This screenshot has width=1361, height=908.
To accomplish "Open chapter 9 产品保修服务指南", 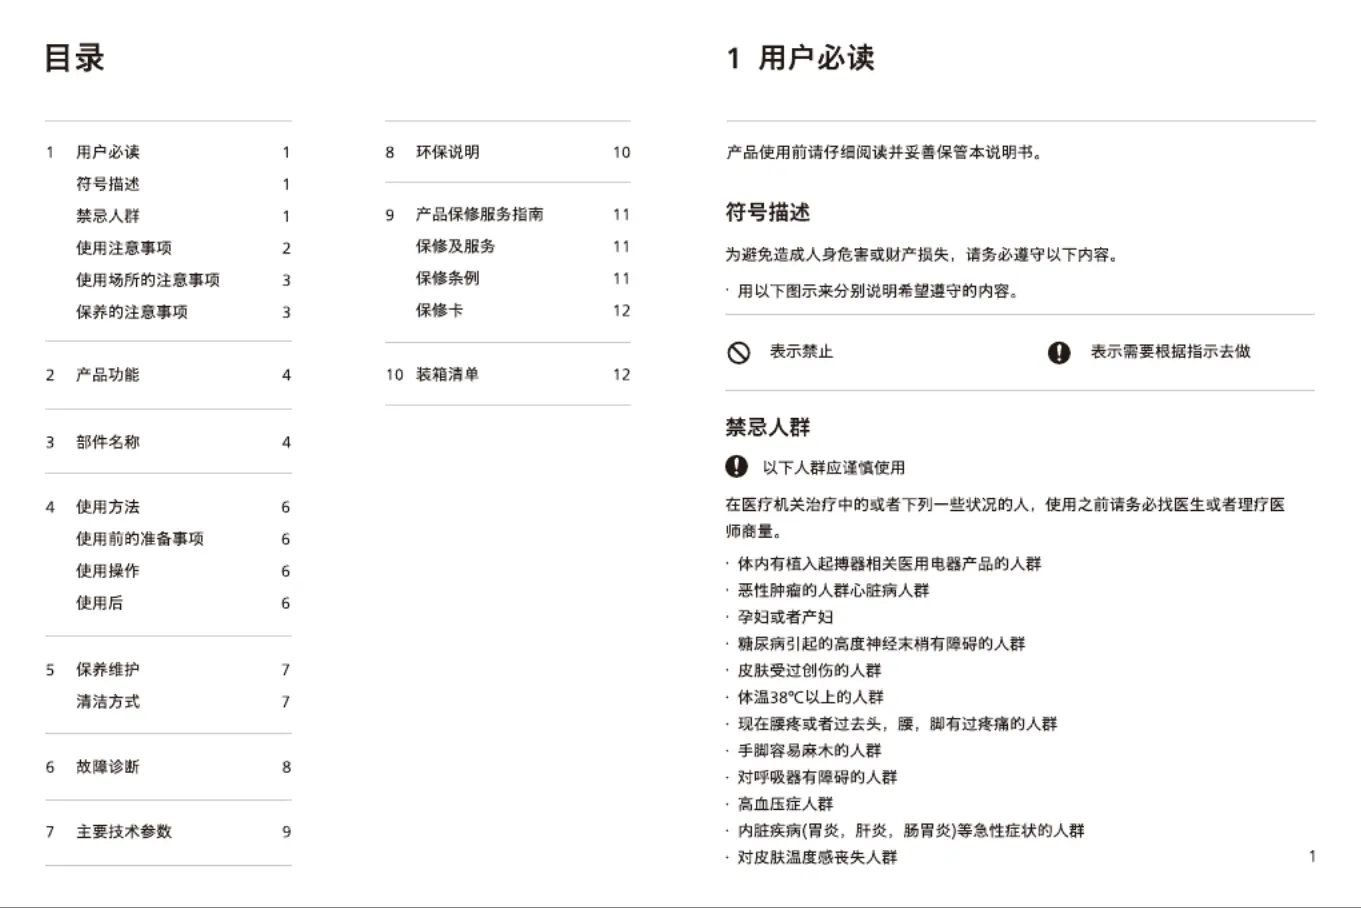I will pyautogui.click(x=480, y=214).
